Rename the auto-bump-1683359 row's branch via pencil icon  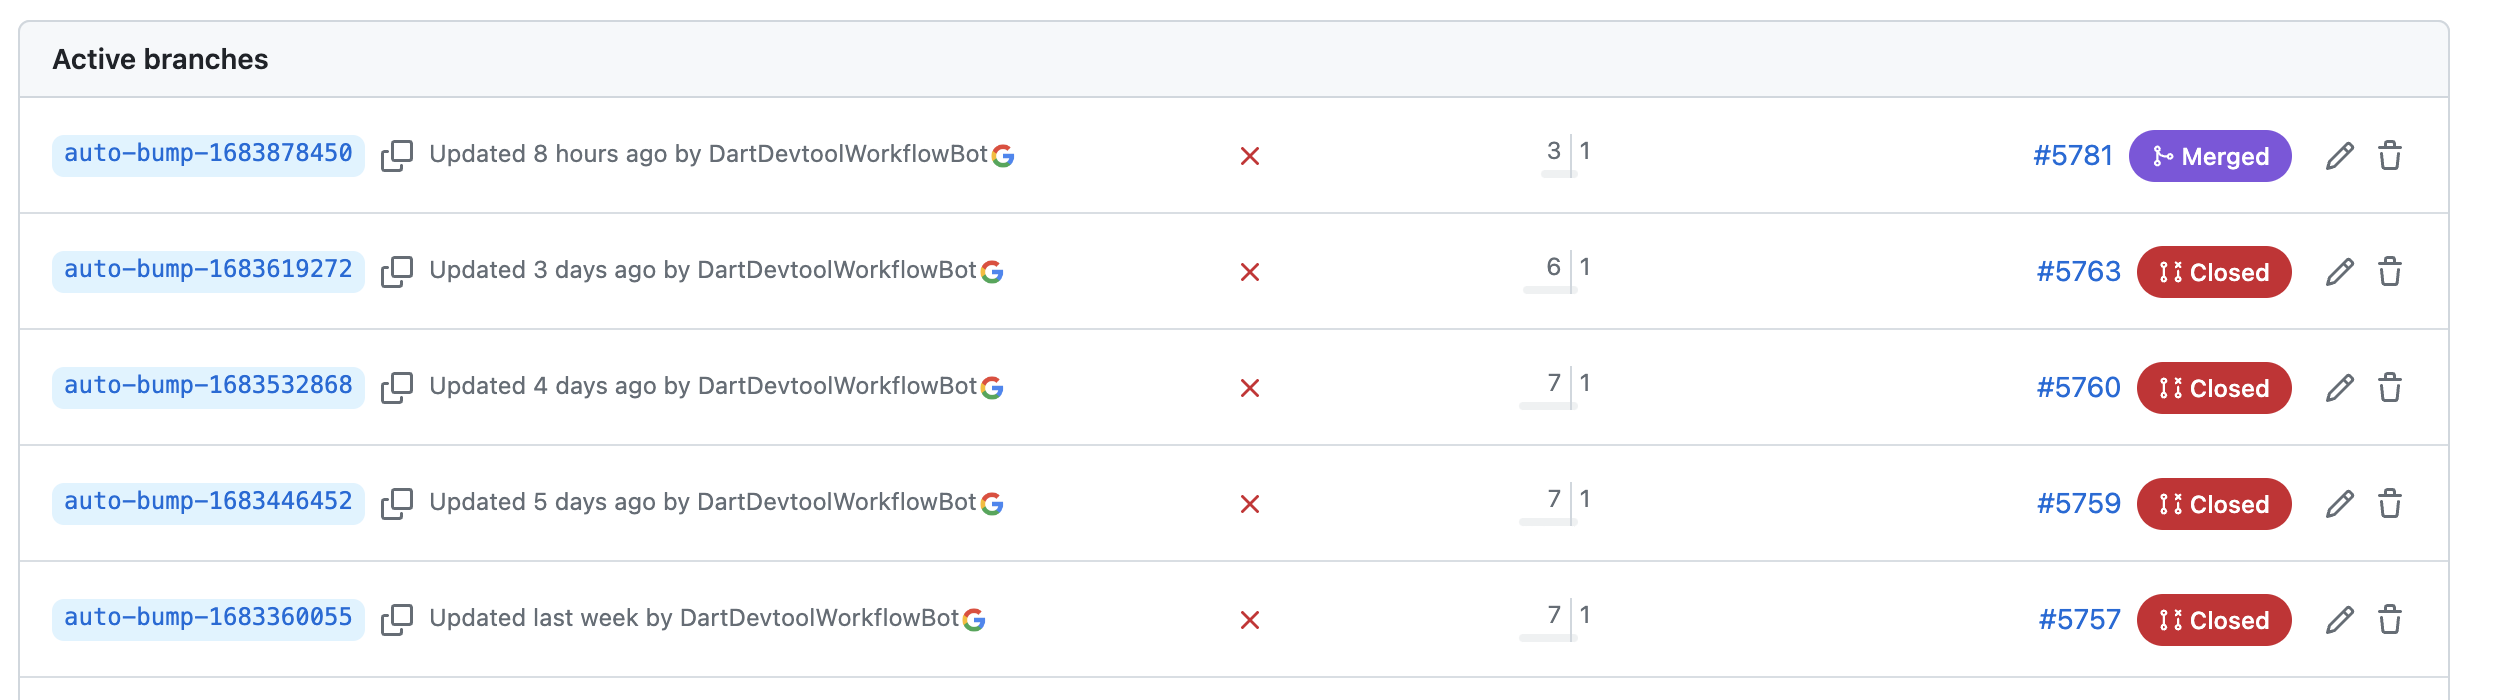pos(2340,619)
